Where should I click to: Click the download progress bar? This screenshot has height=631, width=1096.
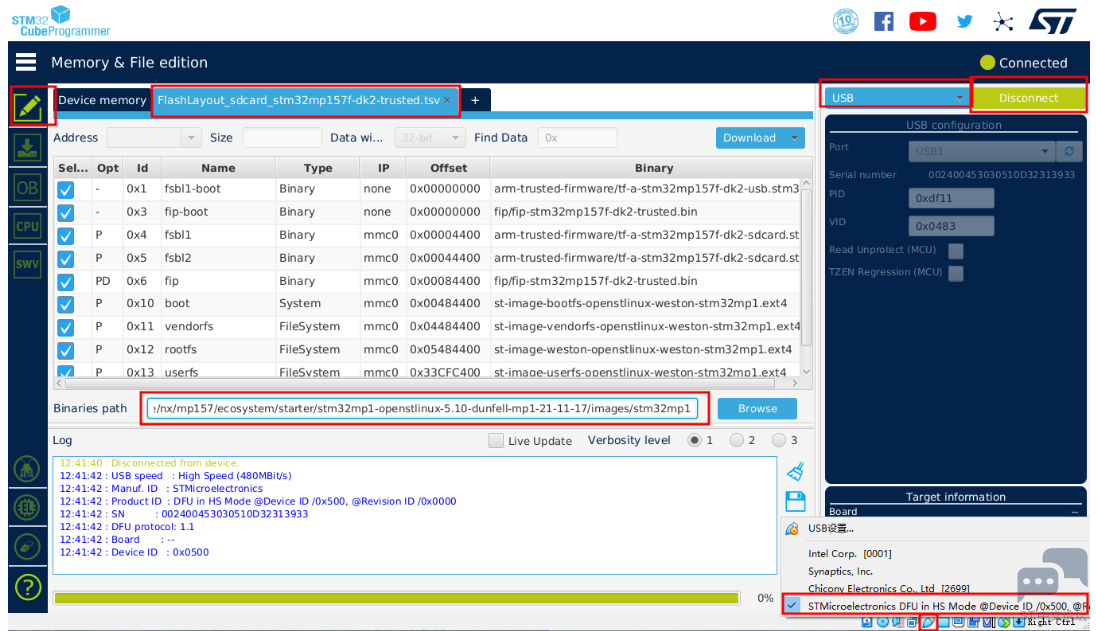[396, 598]
